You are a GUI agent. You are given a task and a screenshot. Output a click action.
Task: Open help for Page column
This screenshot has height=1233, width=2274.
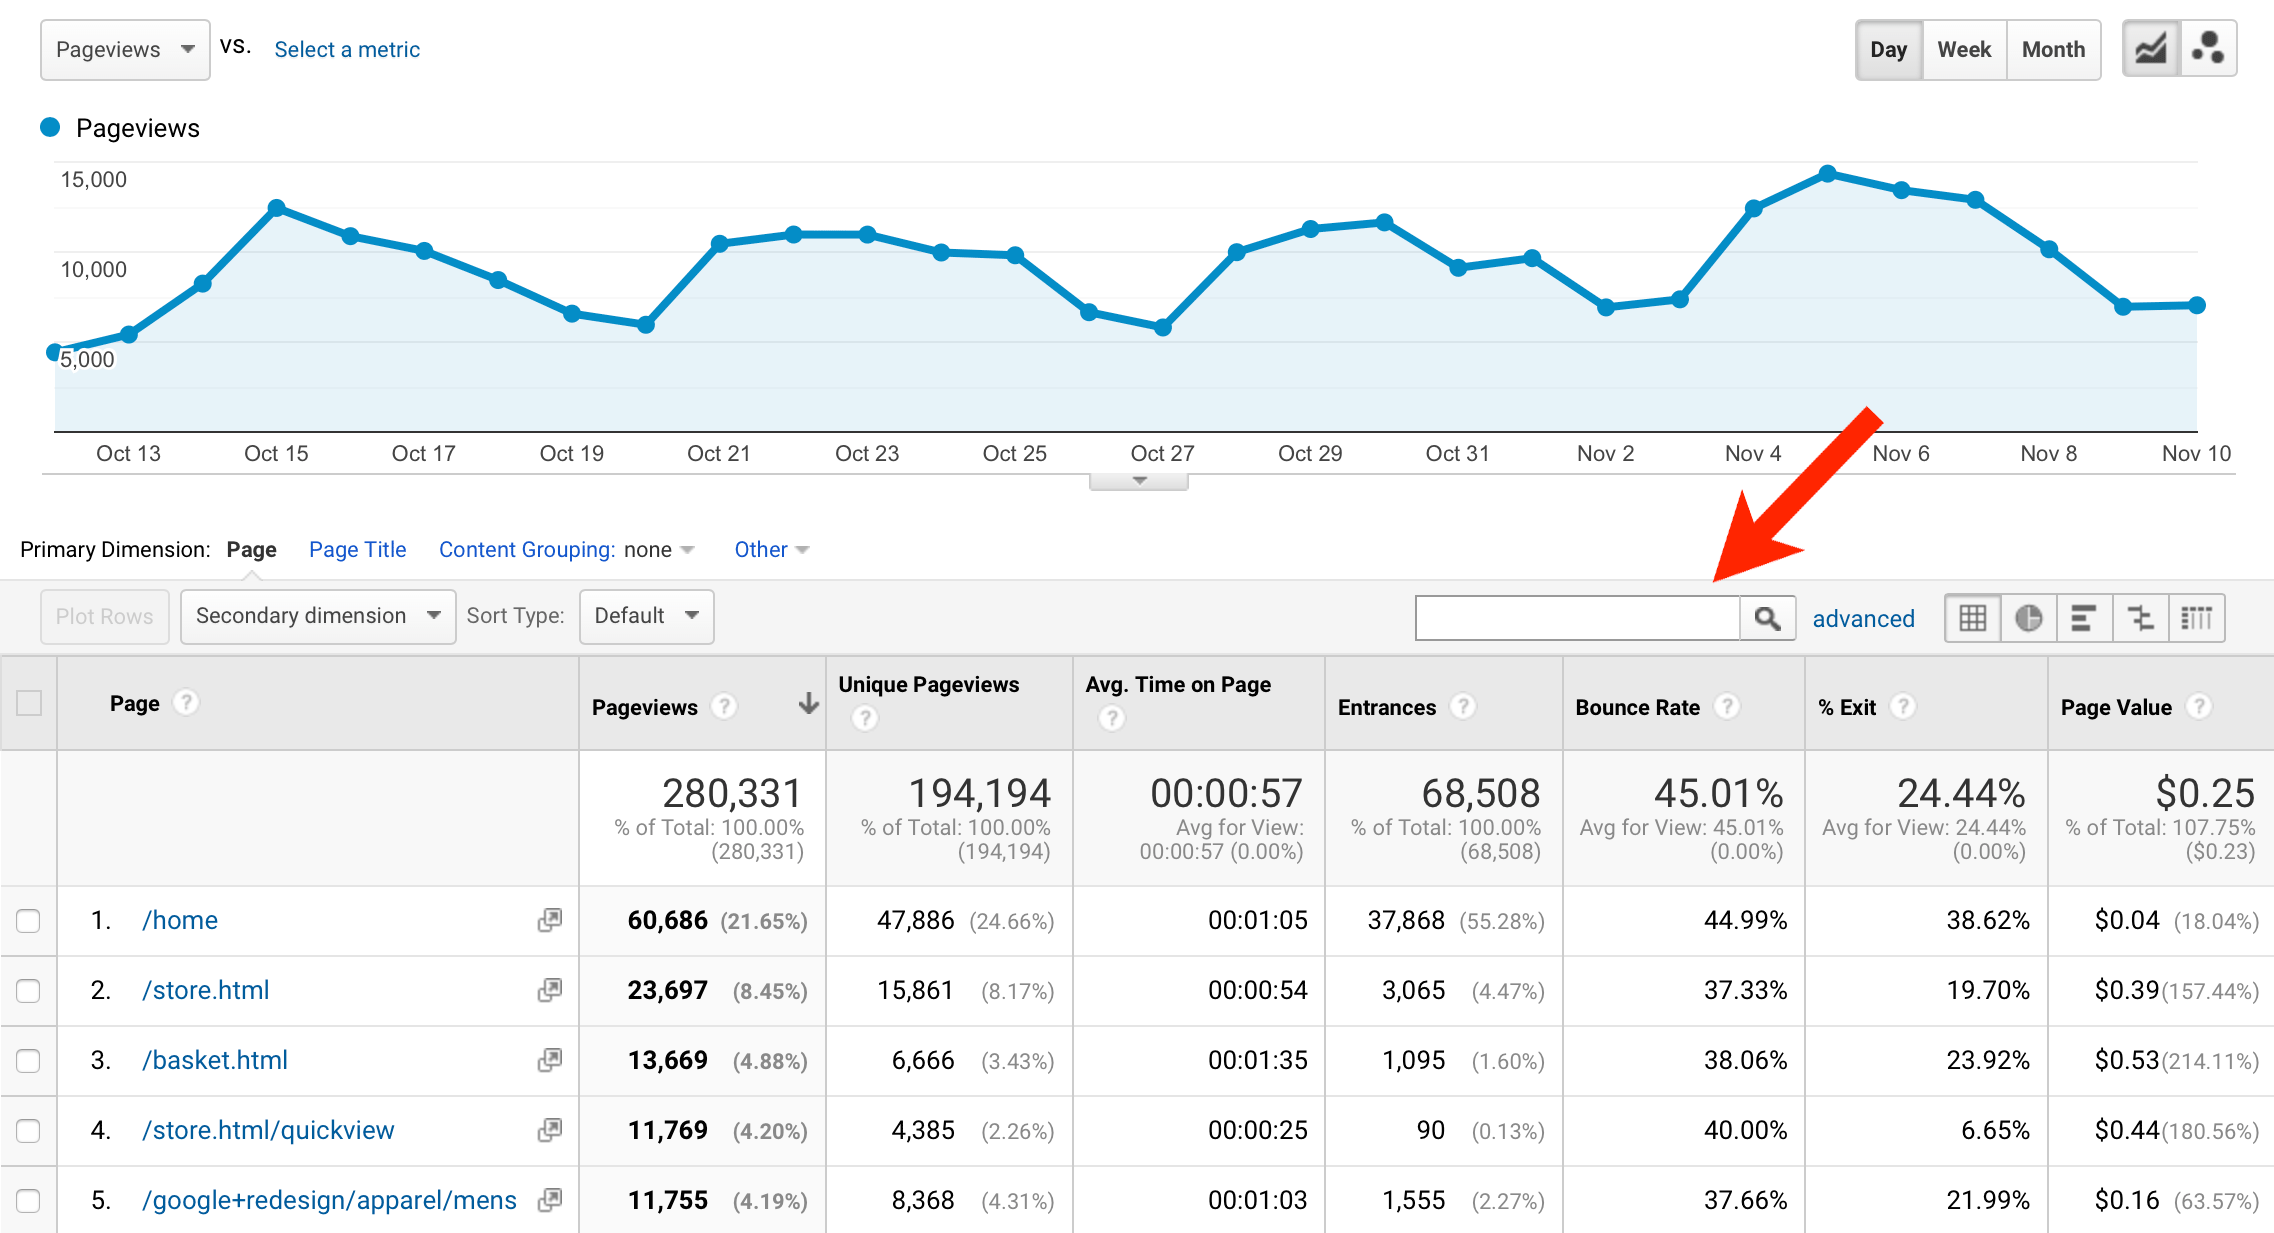(x=185, y=703)
